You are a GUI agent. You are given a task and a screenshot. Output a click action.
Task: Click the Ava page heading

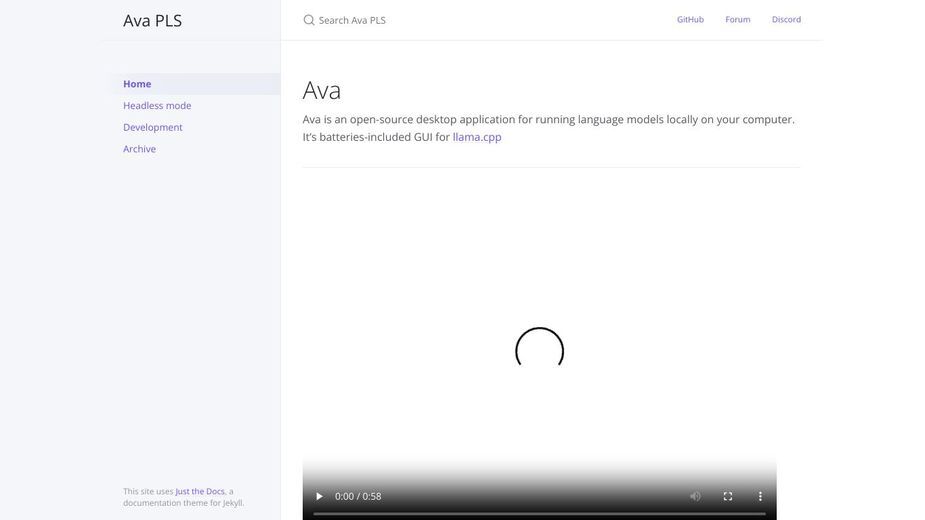tap(322, 90)
